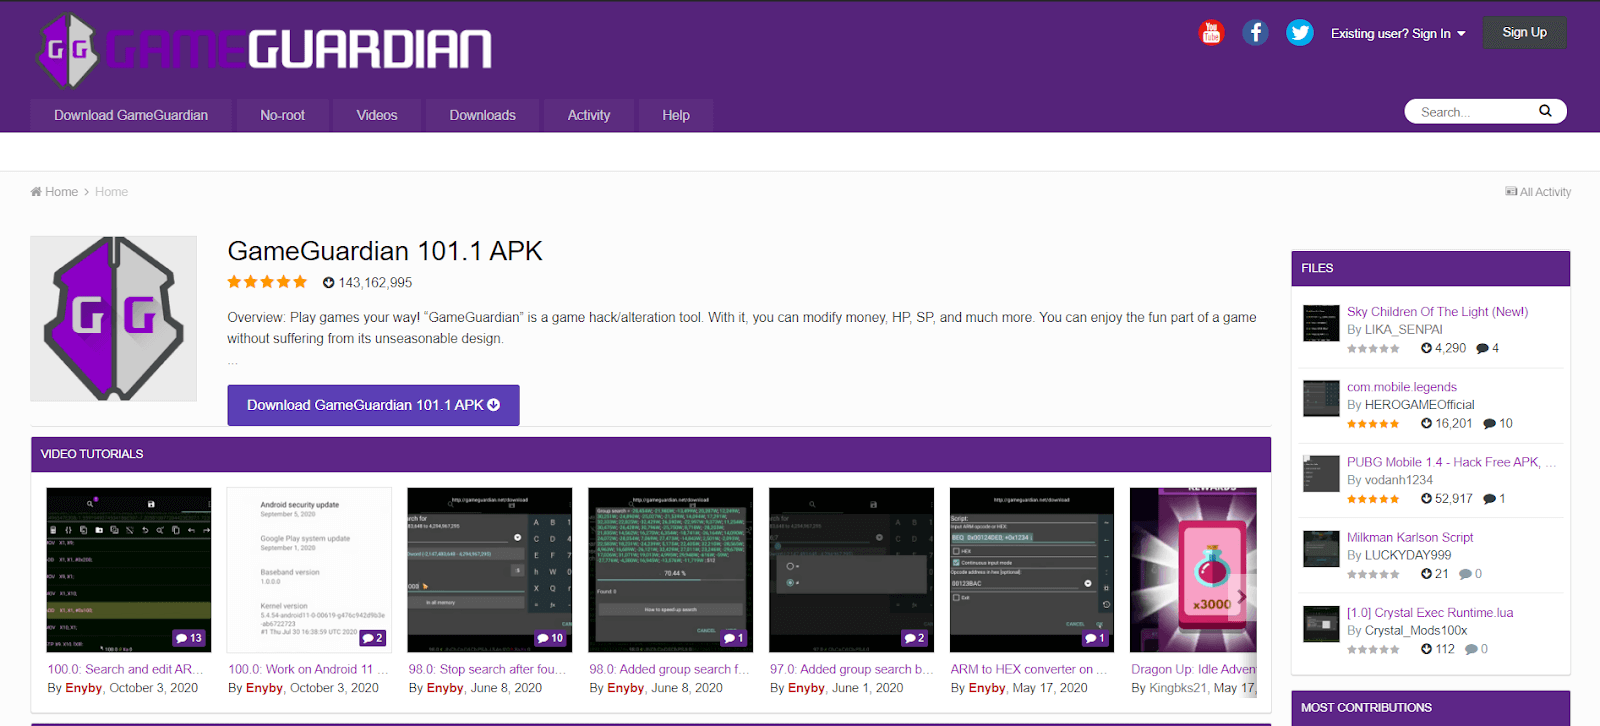This screenshot has width=1600, height=726.
Task: Click the comment badge 10 on Stop search video
Action: [550, 638]
